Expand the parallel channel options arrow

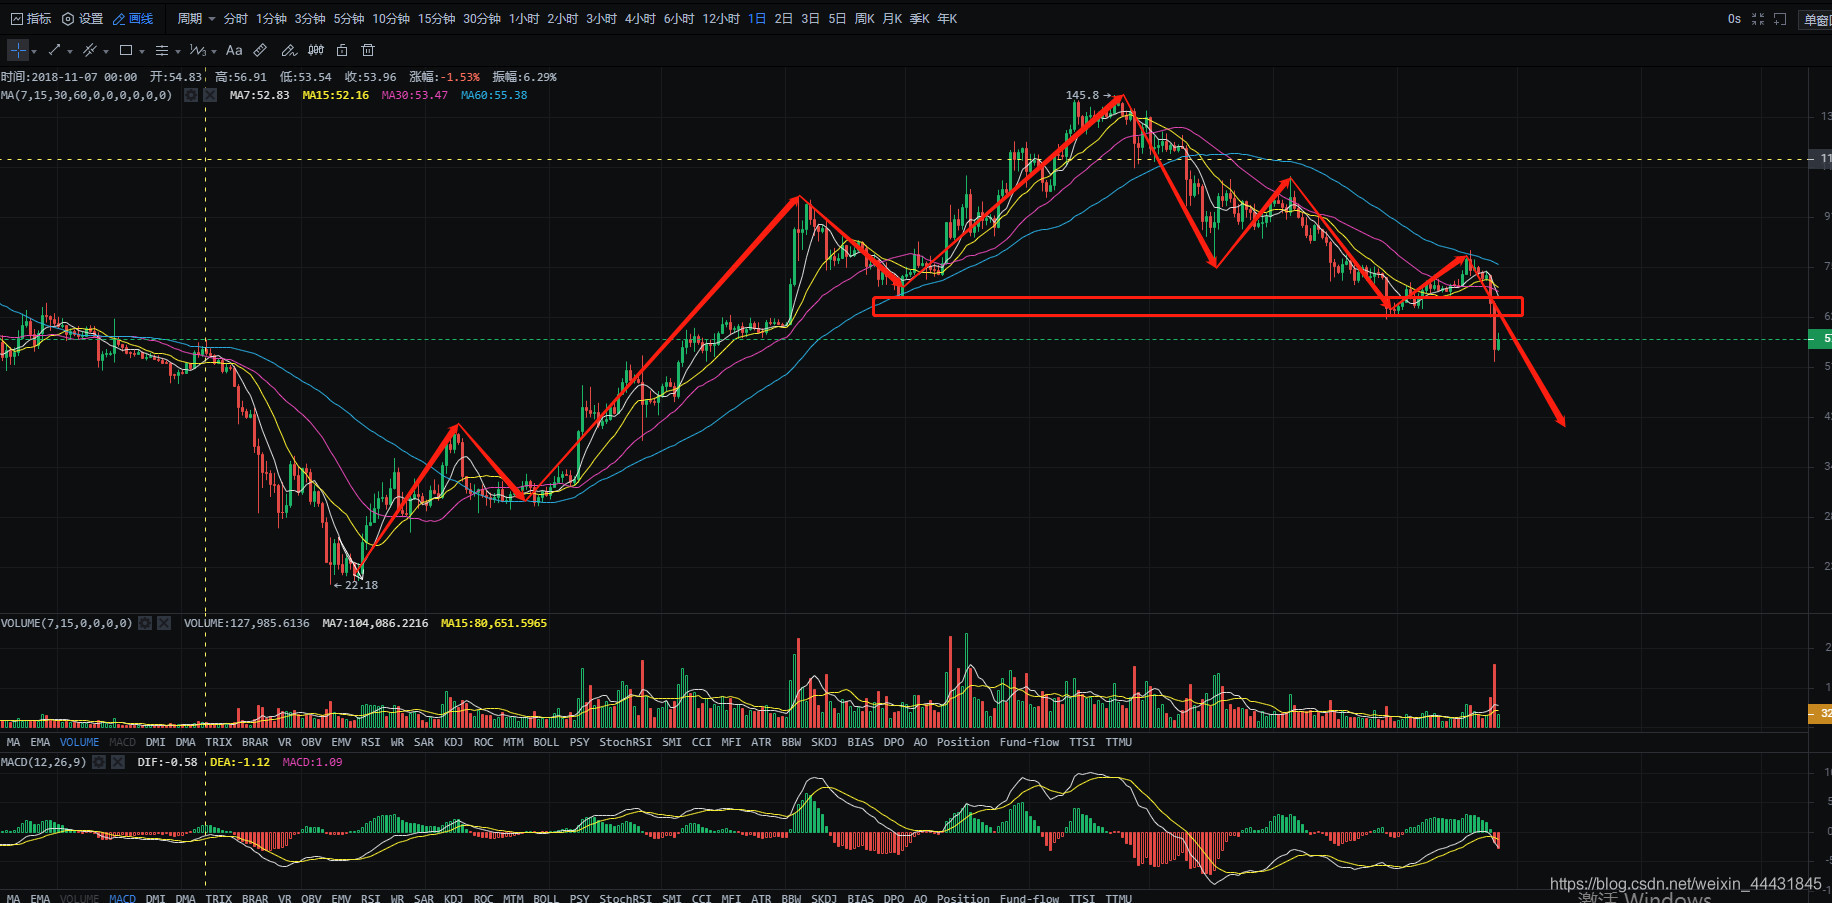click(106, 51)
